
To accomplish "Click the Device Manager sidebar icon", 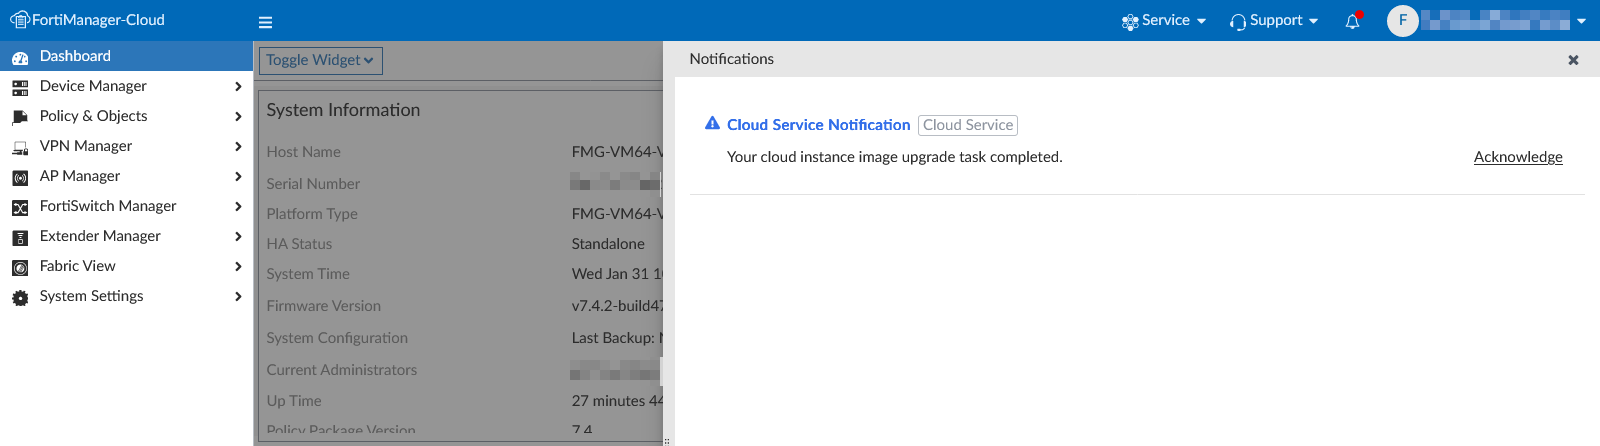I will click(x=20, y=87).
